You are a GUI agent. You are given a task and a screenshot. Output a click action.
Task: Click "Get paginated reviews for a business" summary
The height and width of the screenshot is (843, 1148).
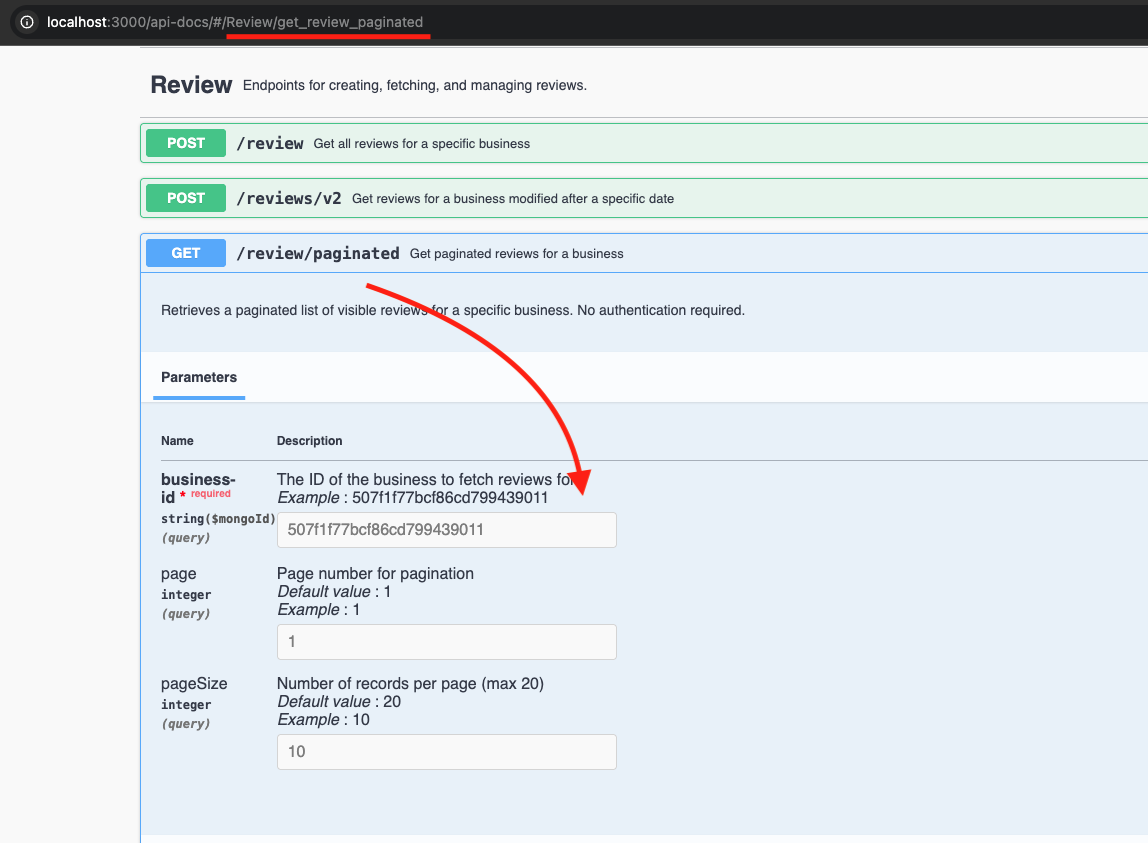coord(516,254)
